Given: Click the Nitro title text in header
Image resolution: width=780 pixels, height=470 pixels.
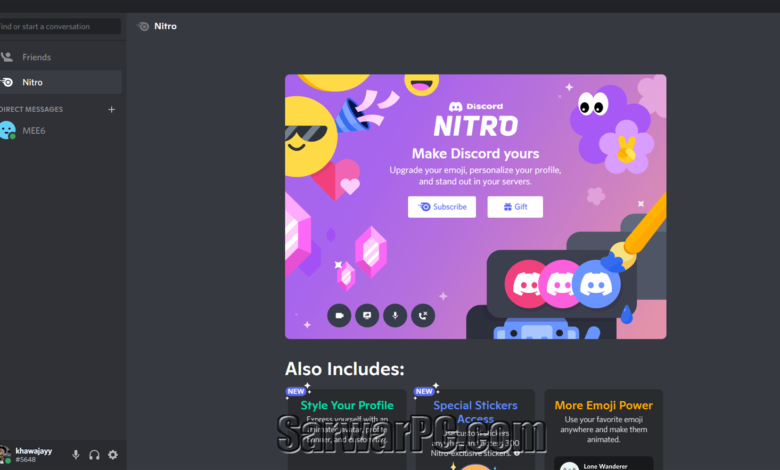Looking at the screenshot, I should click(x=165, y=26).
